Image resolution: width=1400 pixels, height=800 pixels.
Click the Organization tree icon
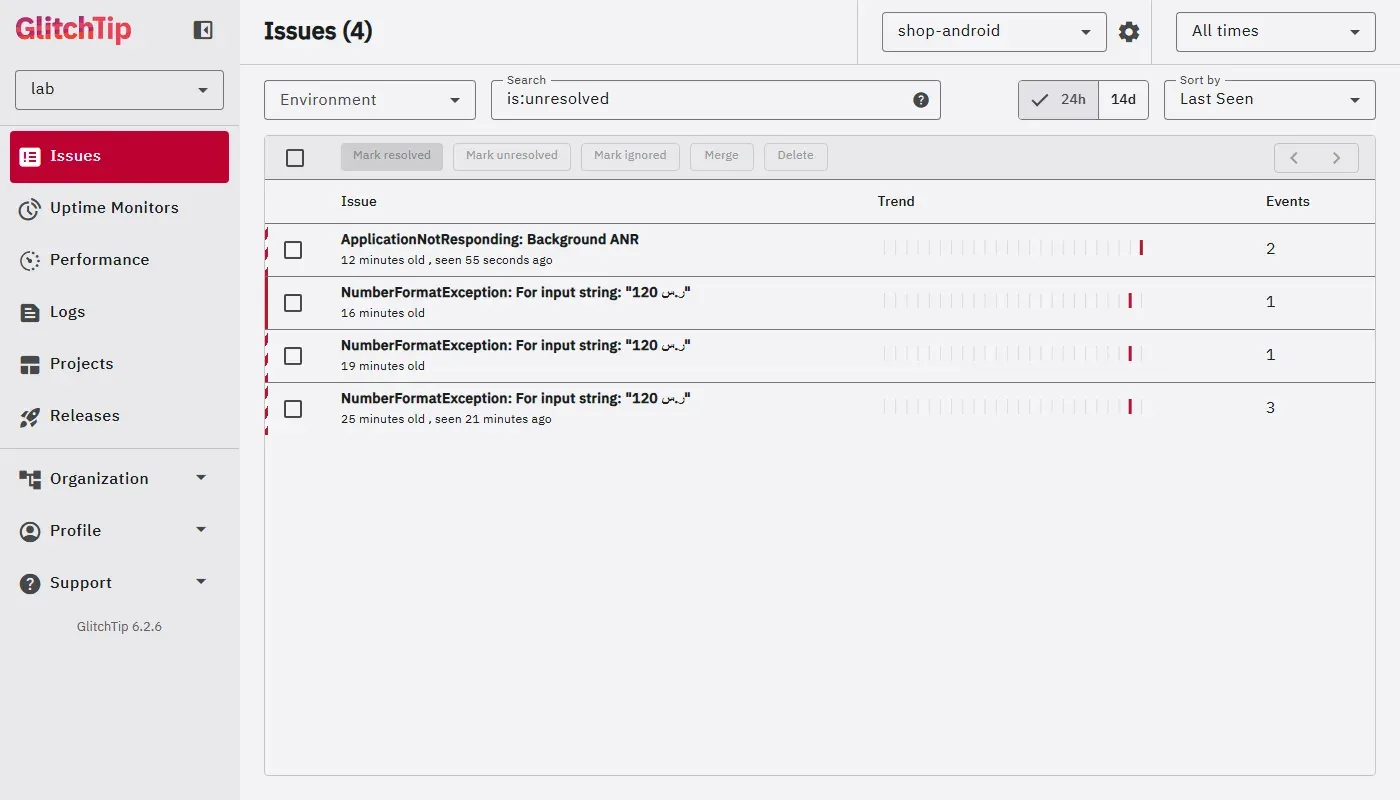point(30,480)
